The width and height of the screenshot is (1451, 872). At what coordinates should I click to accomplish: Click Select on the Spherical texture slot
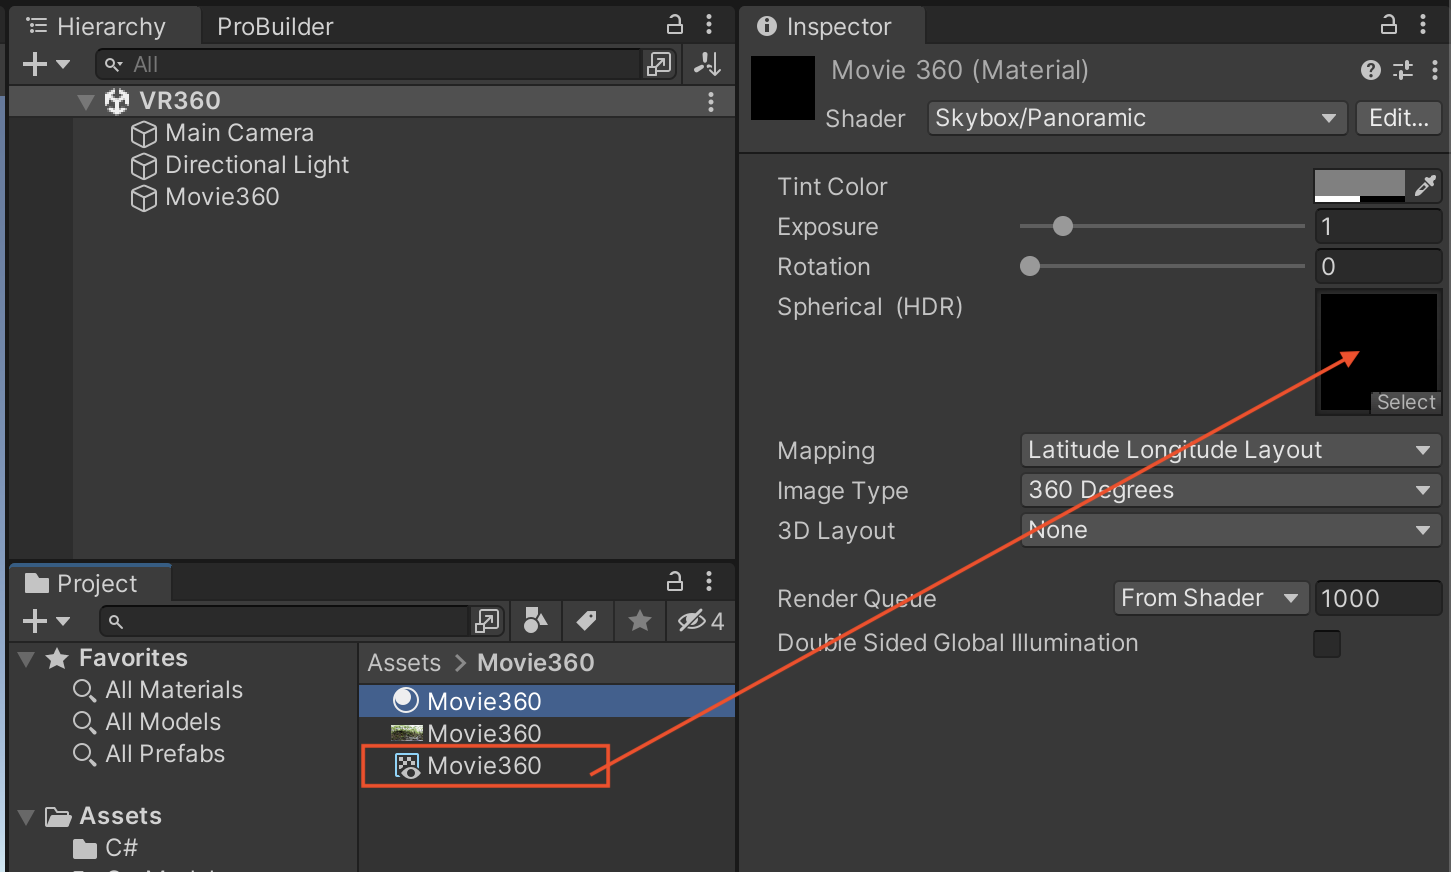point(1405,402)
